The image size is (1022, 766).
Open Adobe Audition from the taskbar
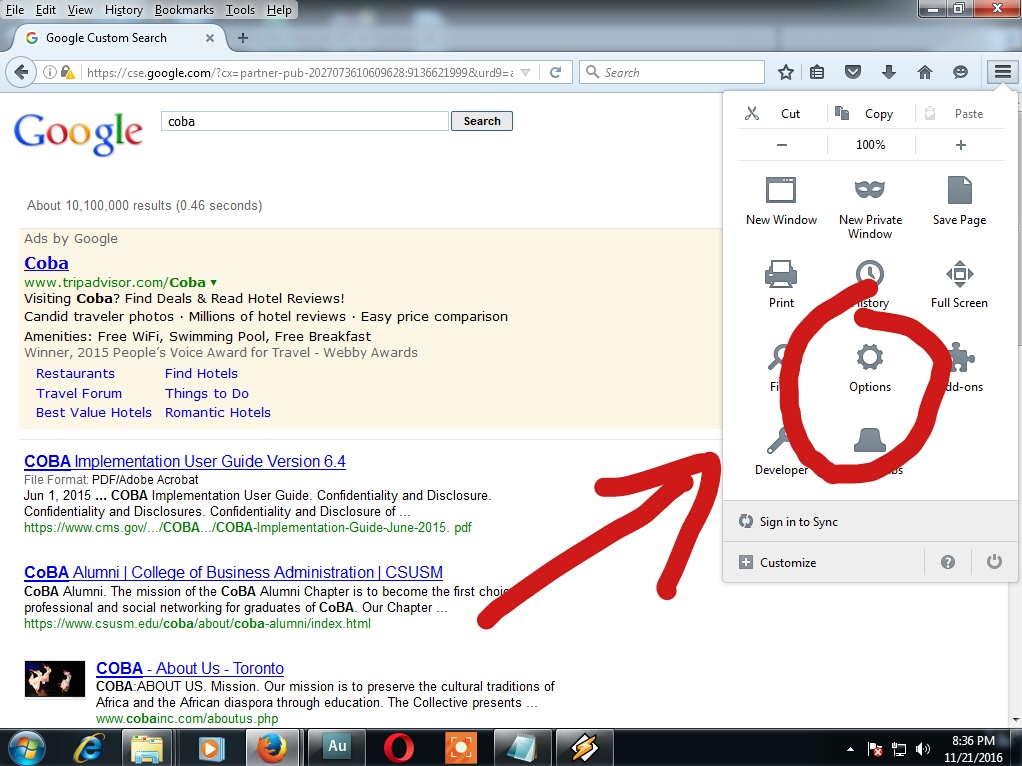pyautogui.click(x=337, y=748)
